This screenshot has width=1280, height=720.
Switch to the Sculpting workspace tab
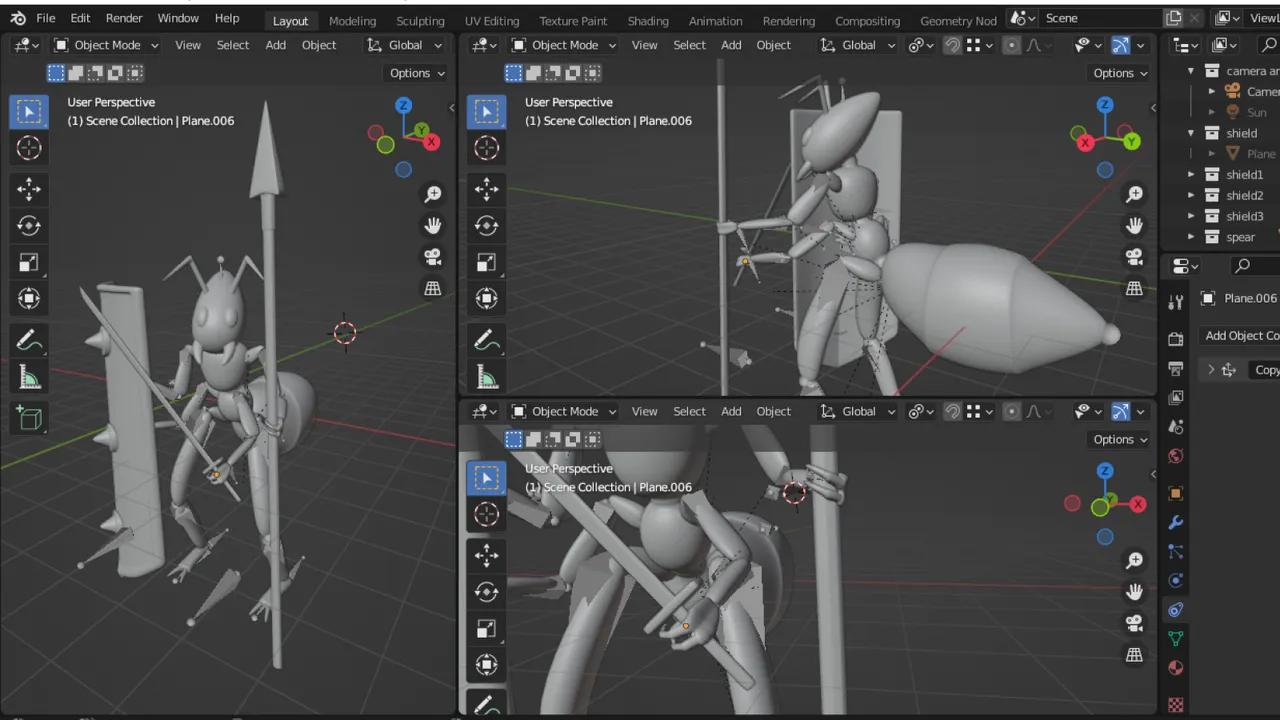click(x=420, y=20)
